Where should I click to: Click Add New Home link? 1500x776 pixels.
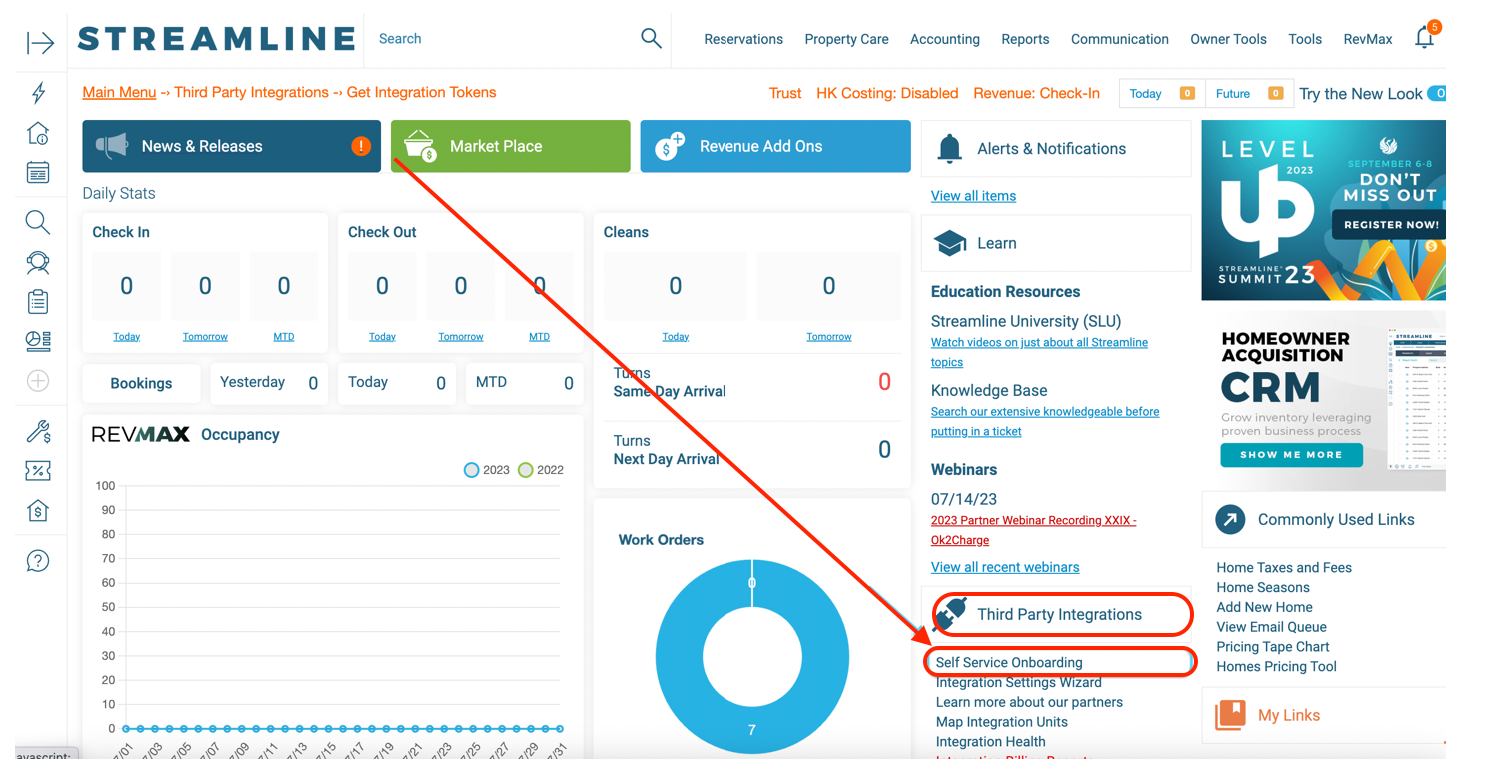(x=1264, y=607)
